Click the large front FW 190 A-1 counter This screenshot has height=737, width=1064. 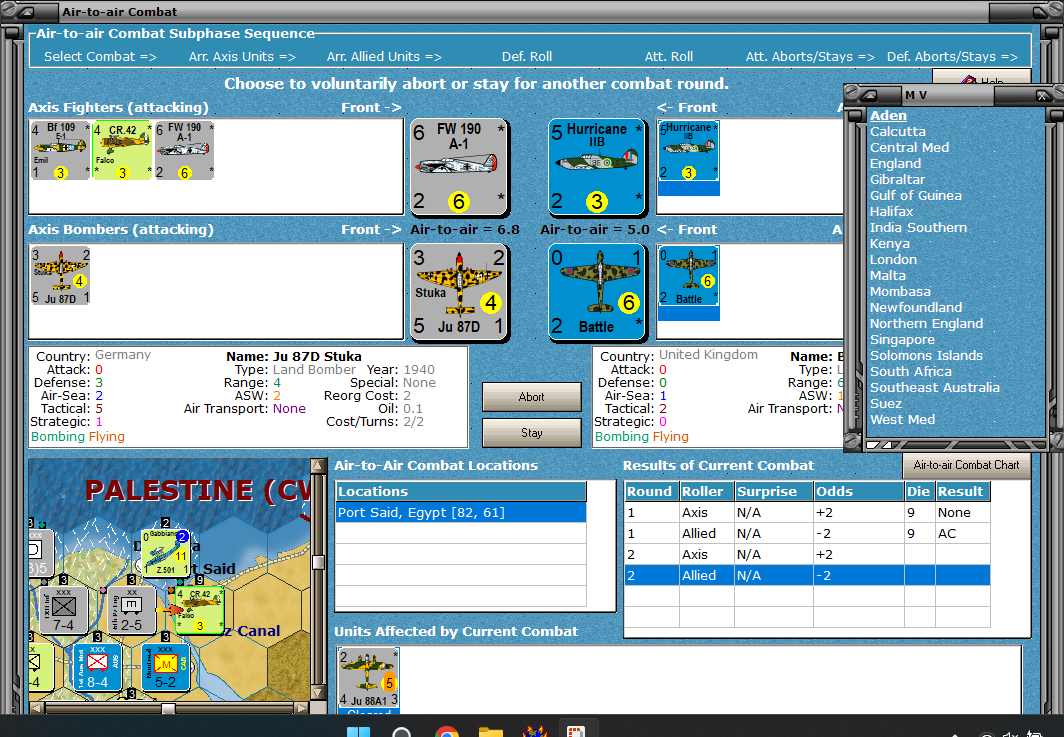click(459, 167)
